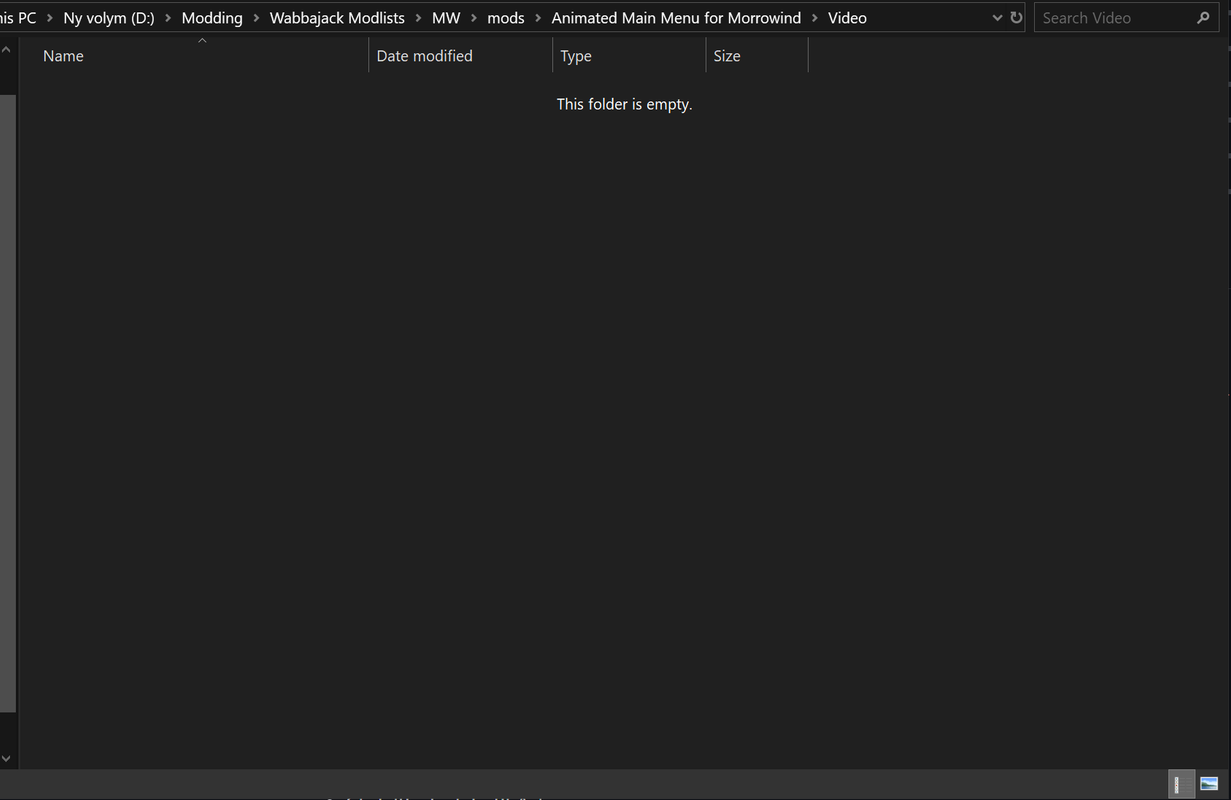Click 'This folder is empty.' text
This screenshot has height=800, width=1231.
click(624, 104)
